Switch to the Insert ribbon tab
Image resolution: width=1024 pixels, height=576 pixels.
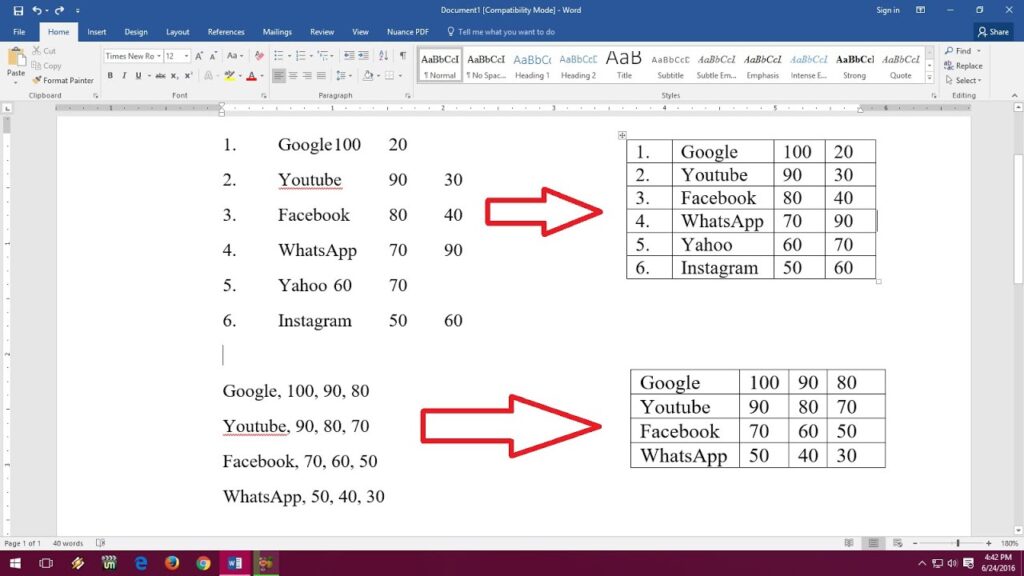point(96,31)
